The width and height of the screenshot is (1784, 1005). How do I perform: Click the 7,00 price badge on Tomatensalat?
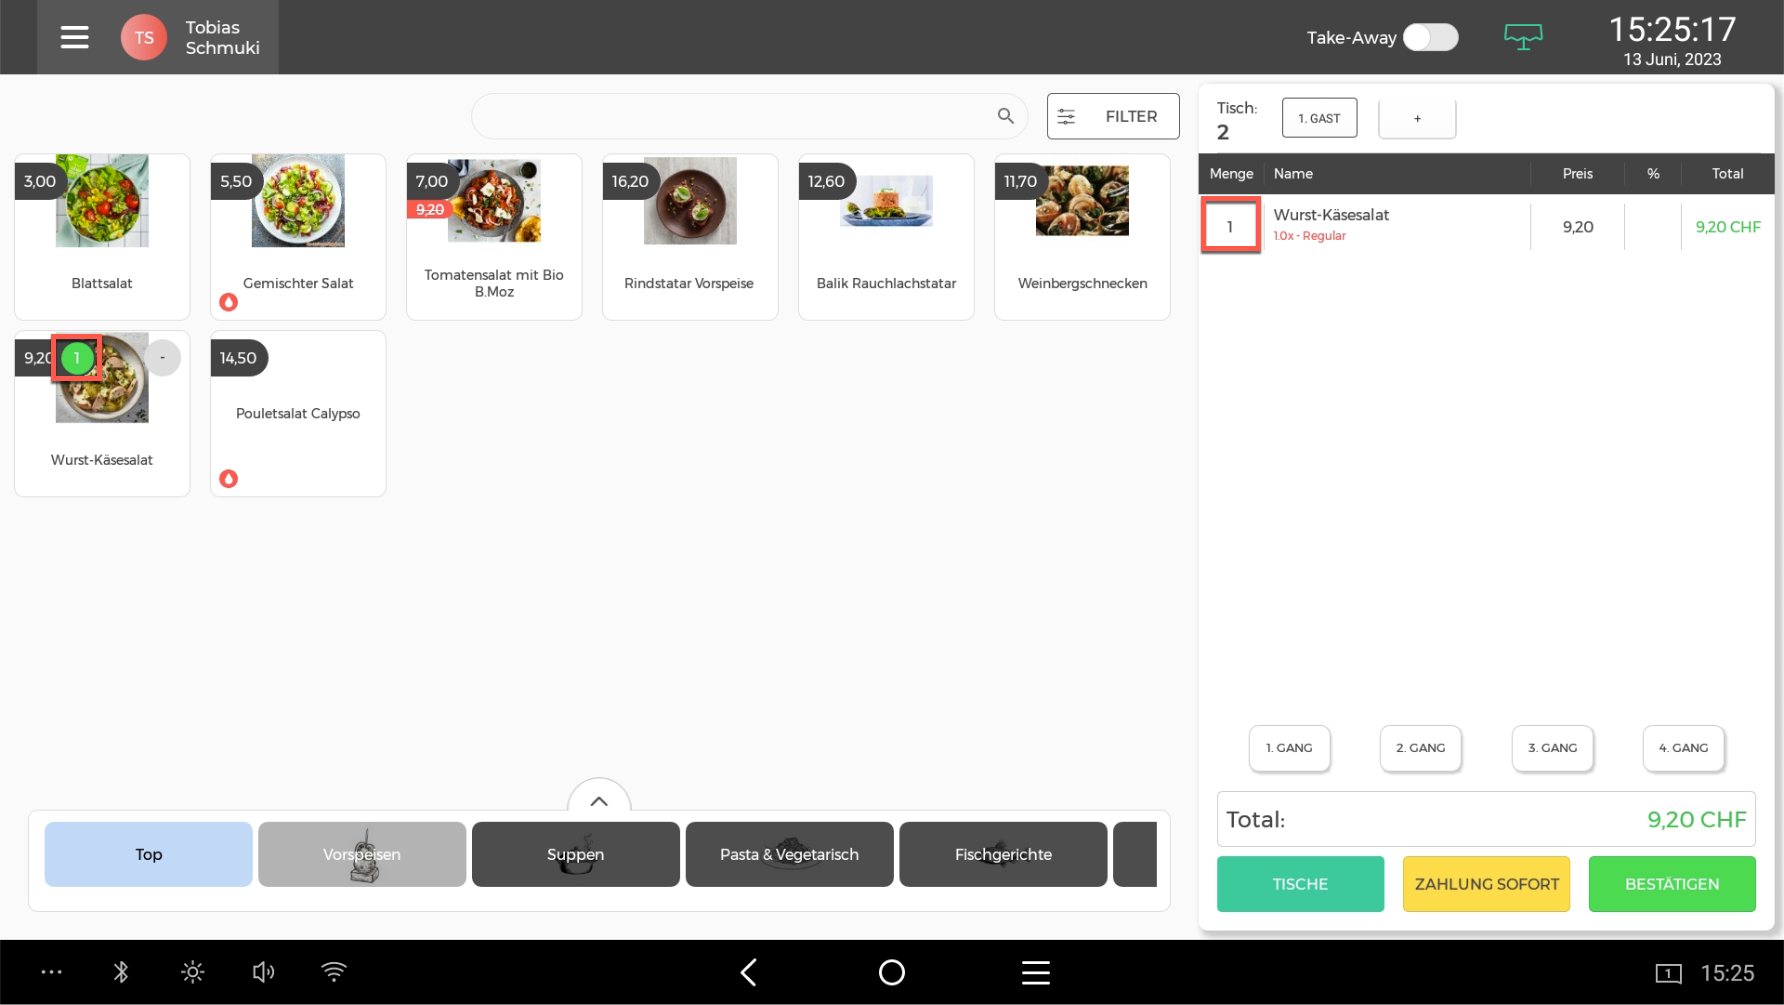[x=431, y=181]
